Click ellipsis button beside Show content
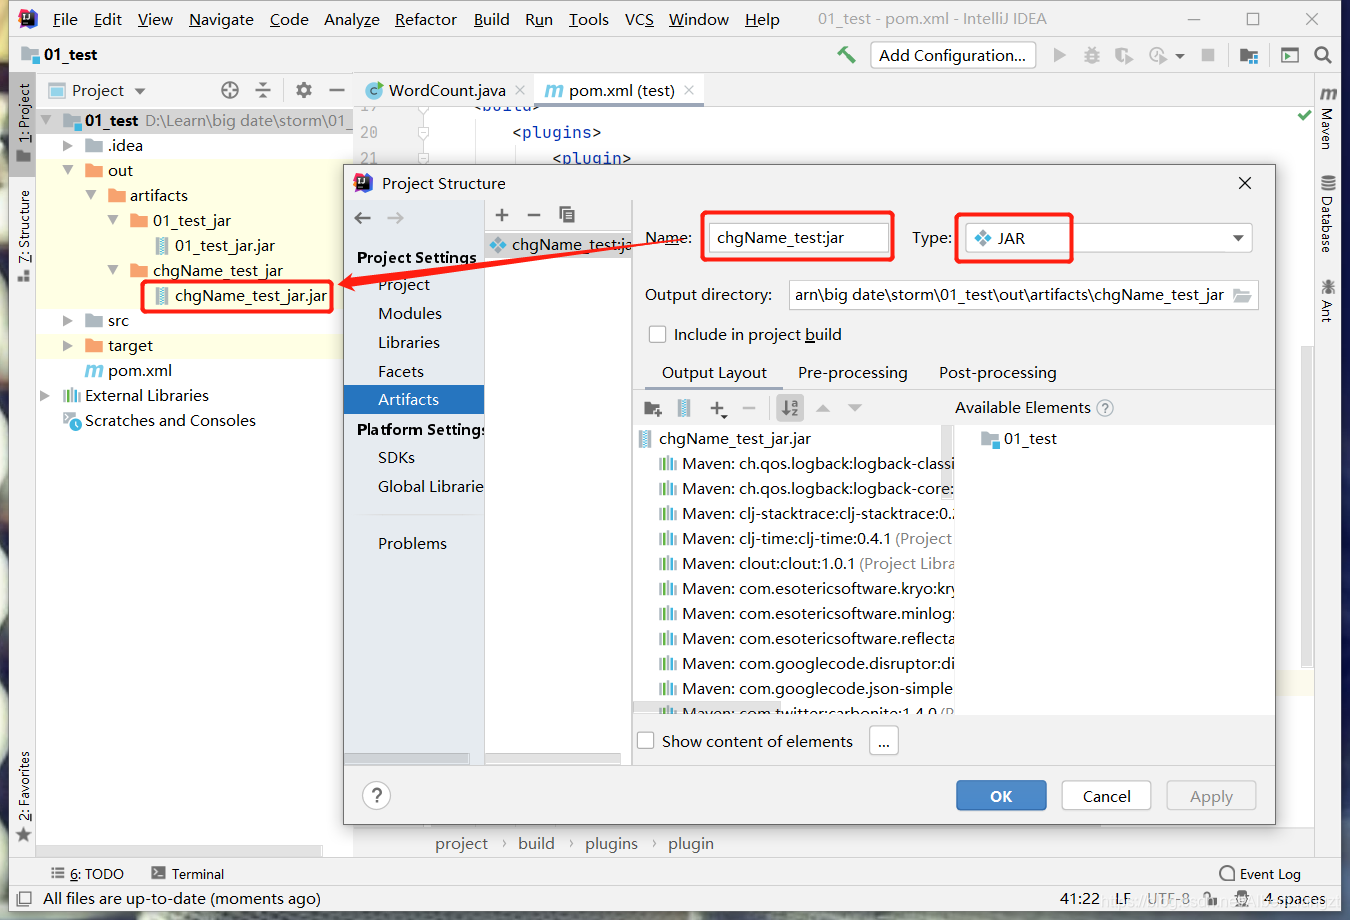Viewport: 1350px width, 920px height. [884, 741]
